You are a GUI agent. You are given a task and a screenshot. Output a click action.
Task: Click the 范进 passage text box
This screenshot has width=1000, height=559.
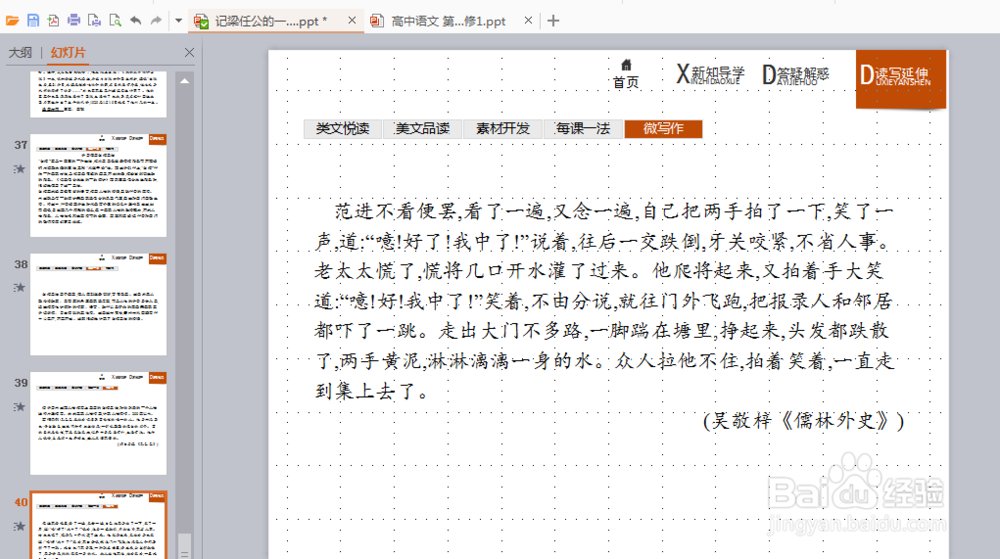click(605, 300)
